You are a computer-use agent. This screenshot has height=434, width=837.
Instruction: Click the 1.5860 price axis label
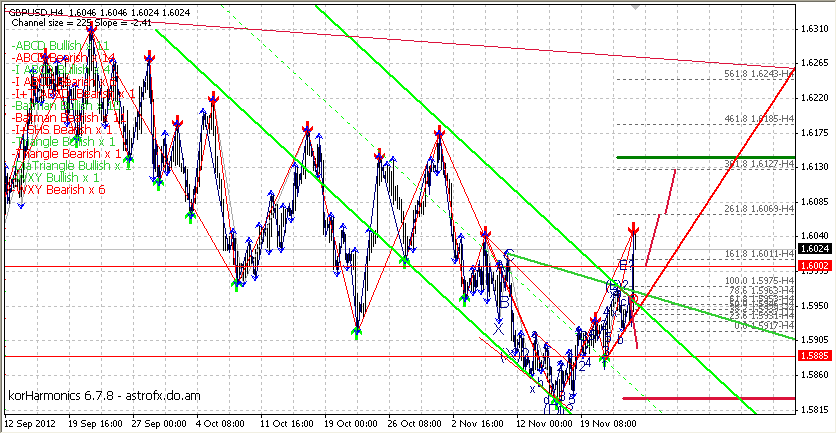tap(815, 375)
